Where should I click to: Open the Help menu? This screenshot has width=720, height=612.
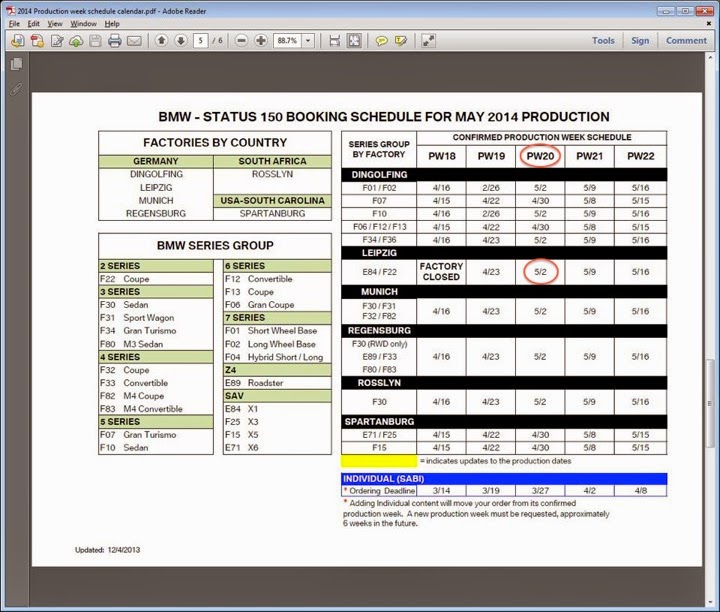click(112, 23)
